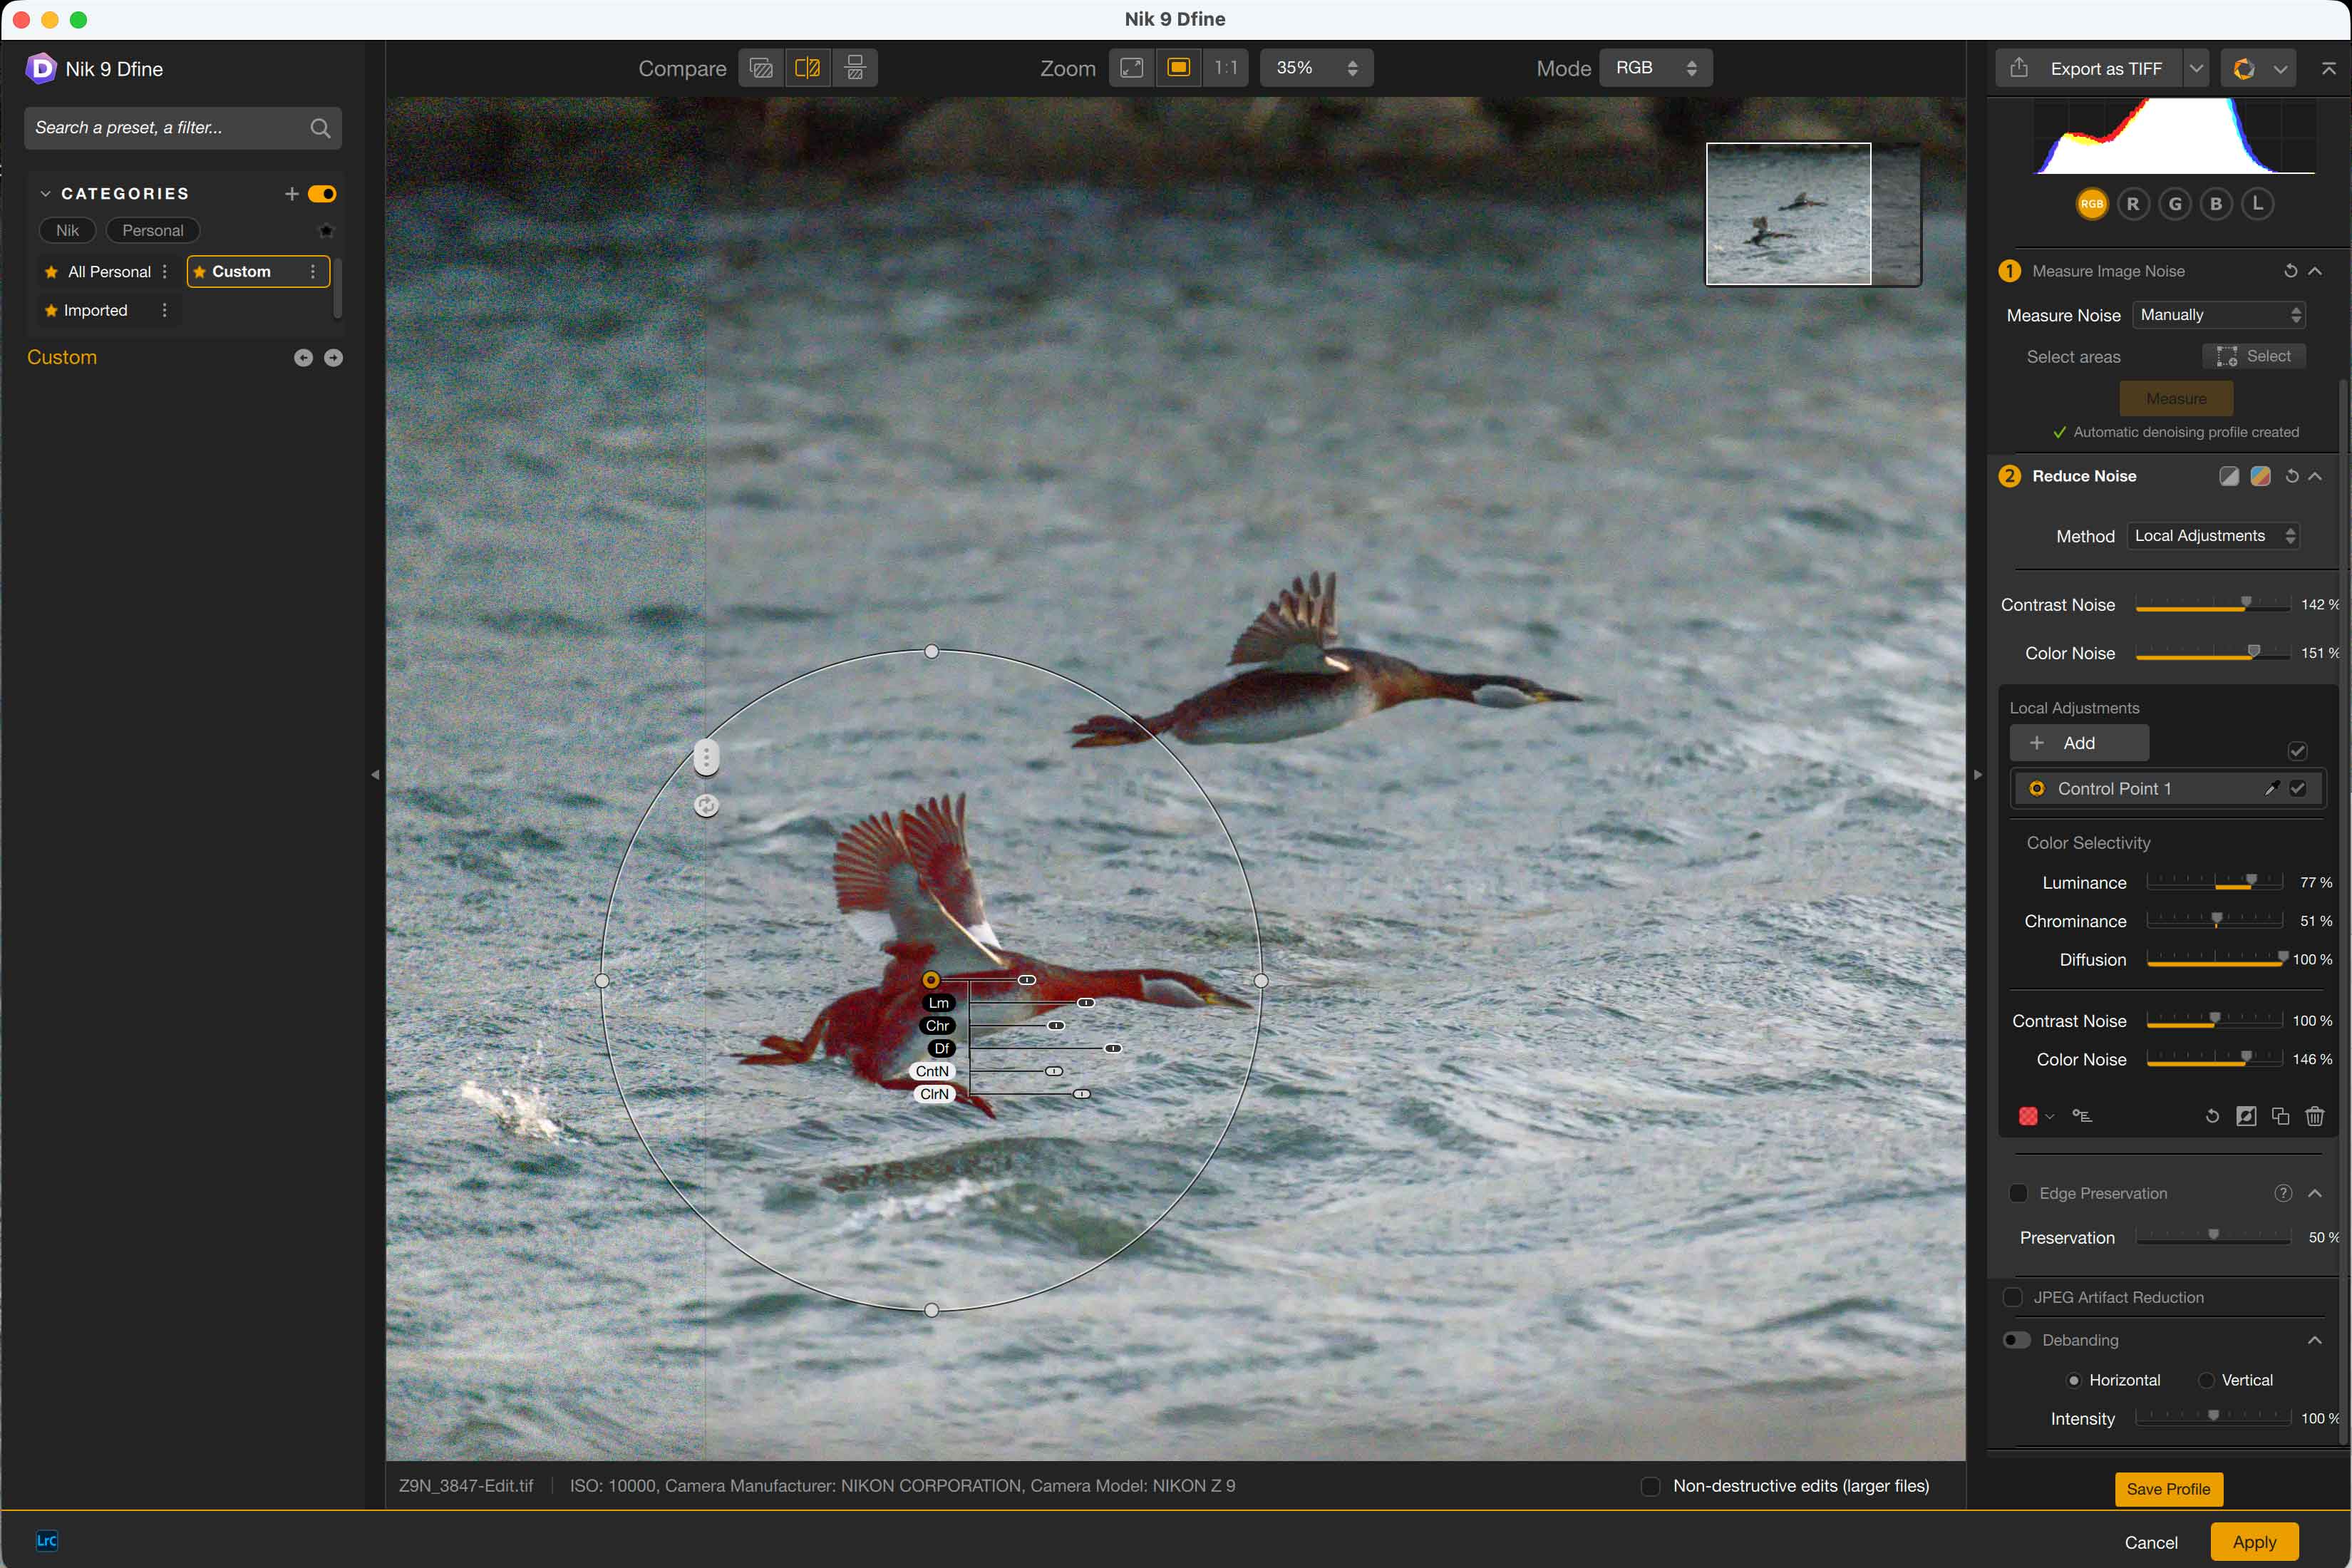
Task: Duplicate the selected control point
Action: tap(2280, 1116)
